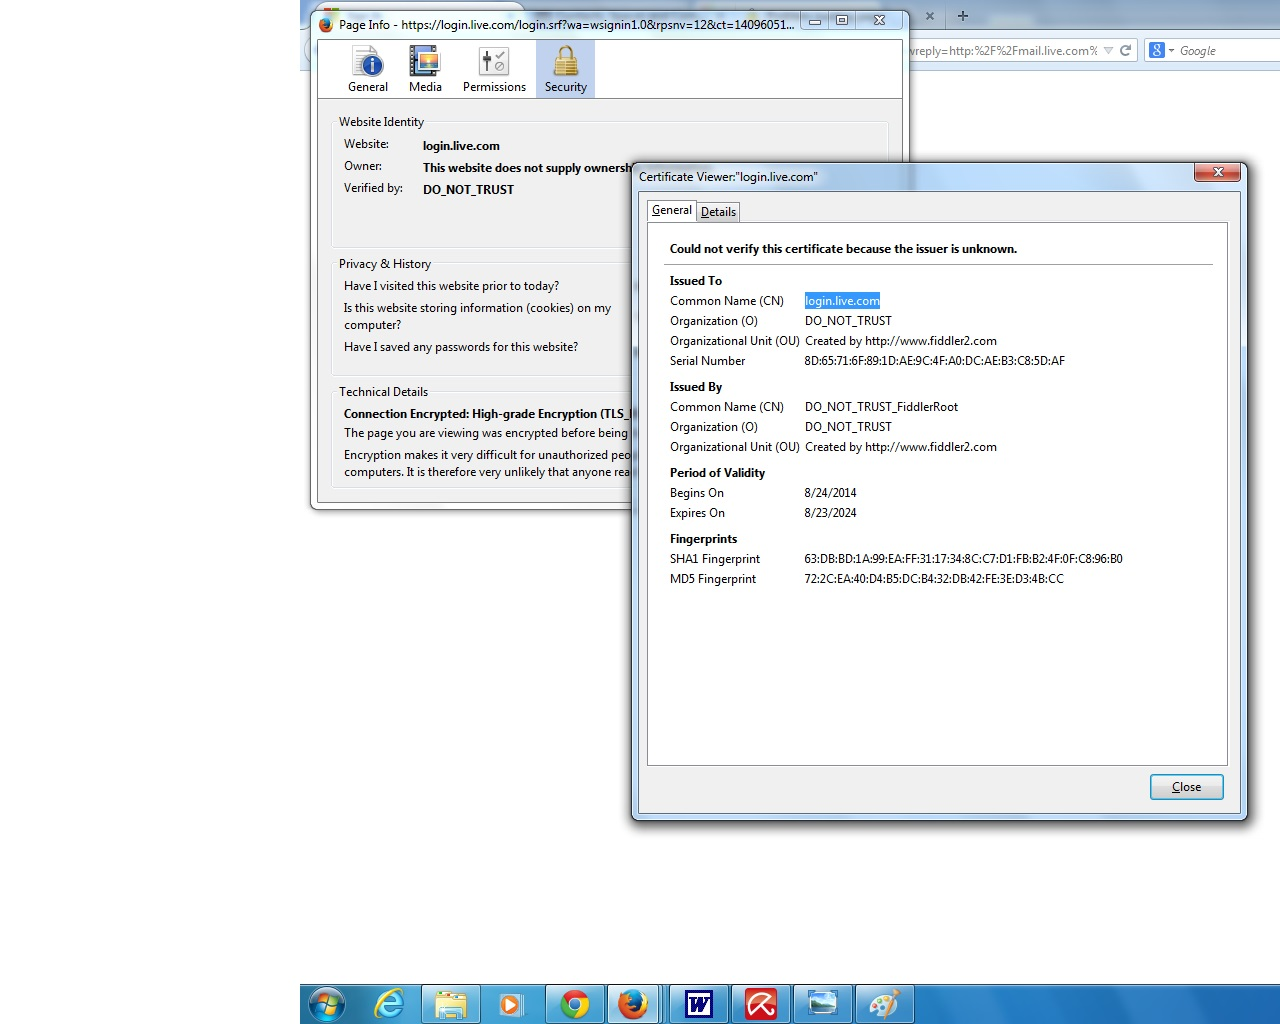The height and width of the screenshot is (1024, 1280).
Task: Open a new tab with the plus button
Action: [x=963, y=16]
